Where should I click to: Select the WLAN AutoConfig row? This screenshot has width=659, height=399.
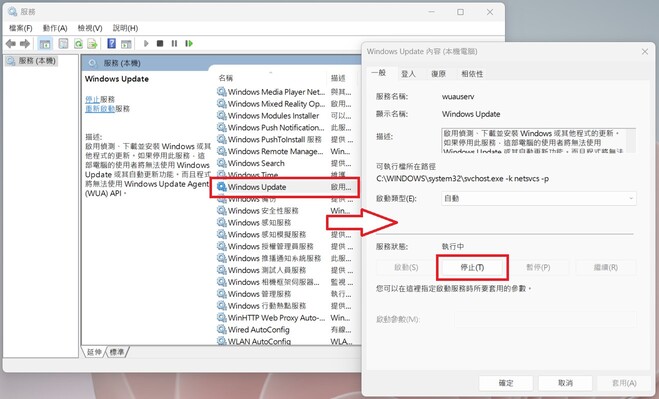[285, 341]
